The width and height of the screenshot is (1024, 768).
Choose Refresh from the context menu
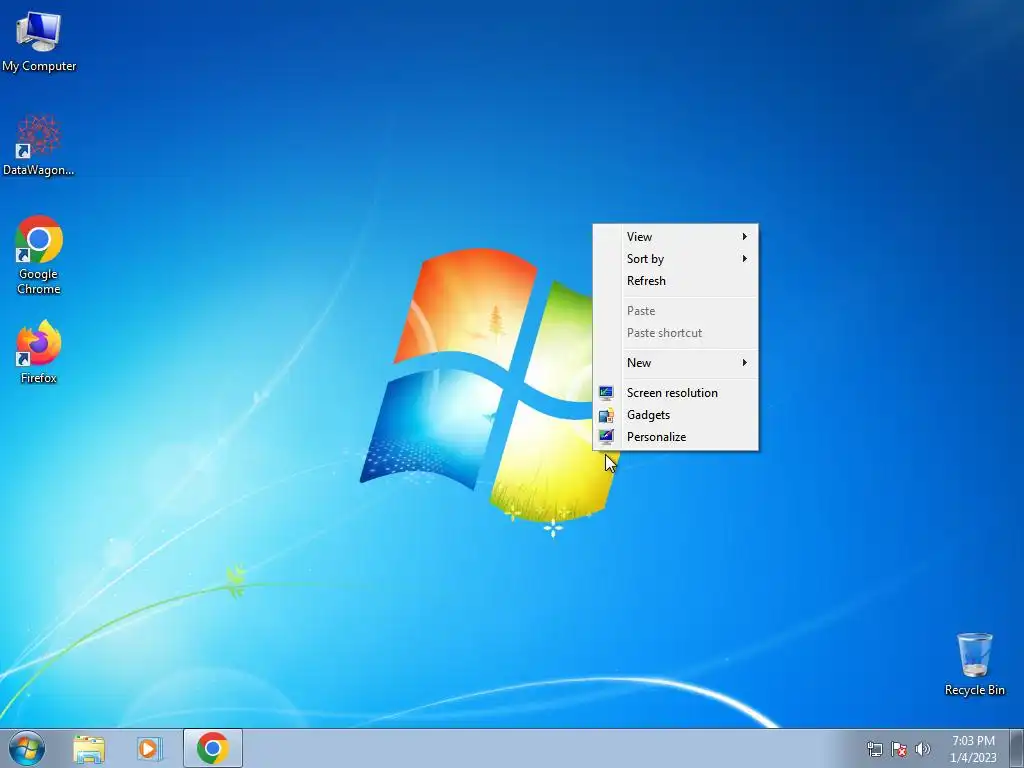[x=676, y=281]
